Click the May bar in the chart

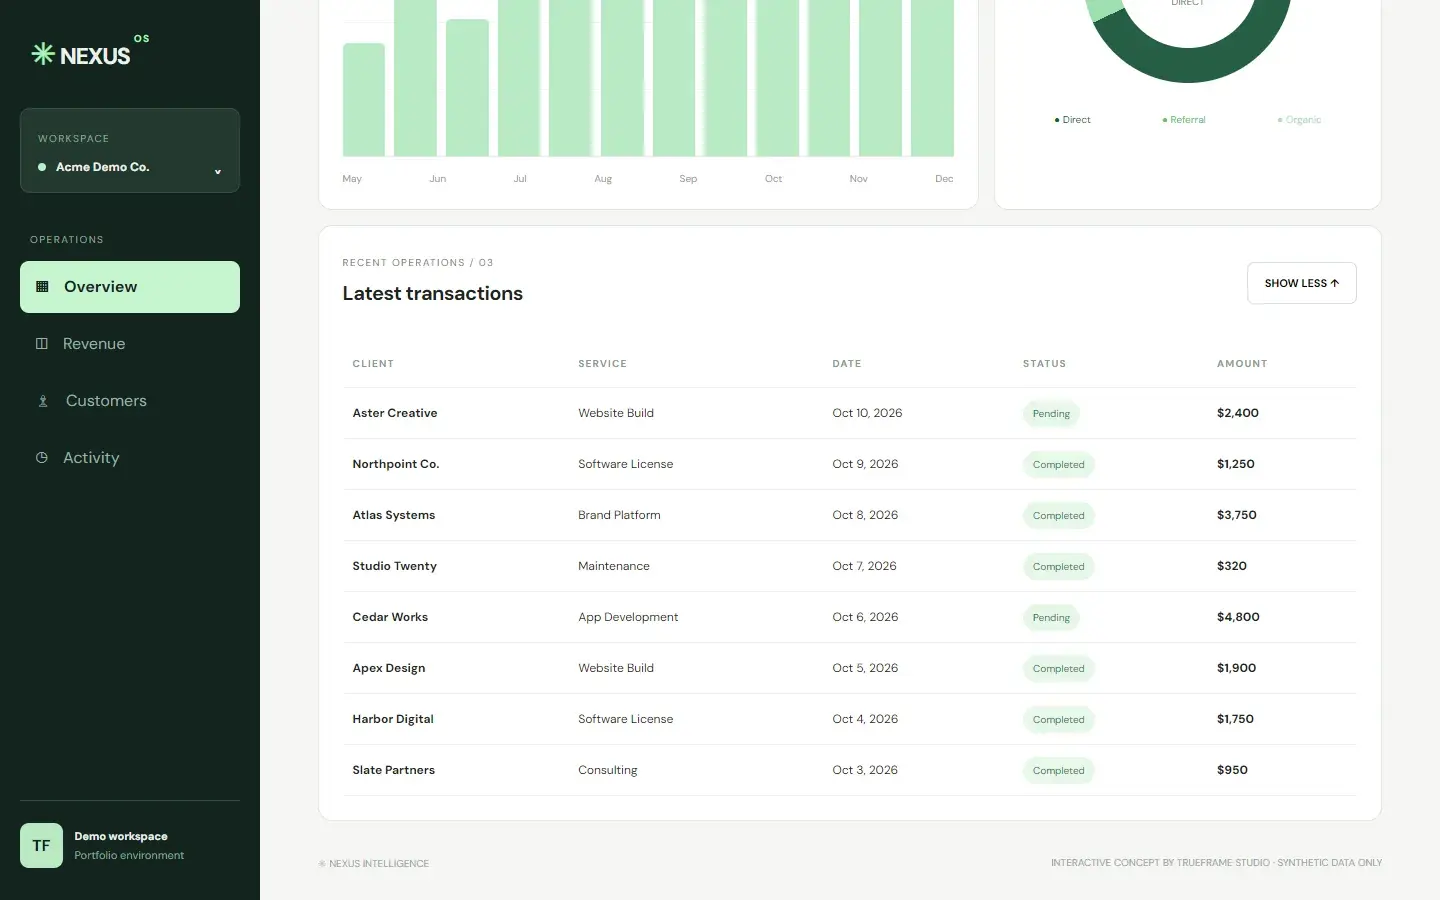364,100
